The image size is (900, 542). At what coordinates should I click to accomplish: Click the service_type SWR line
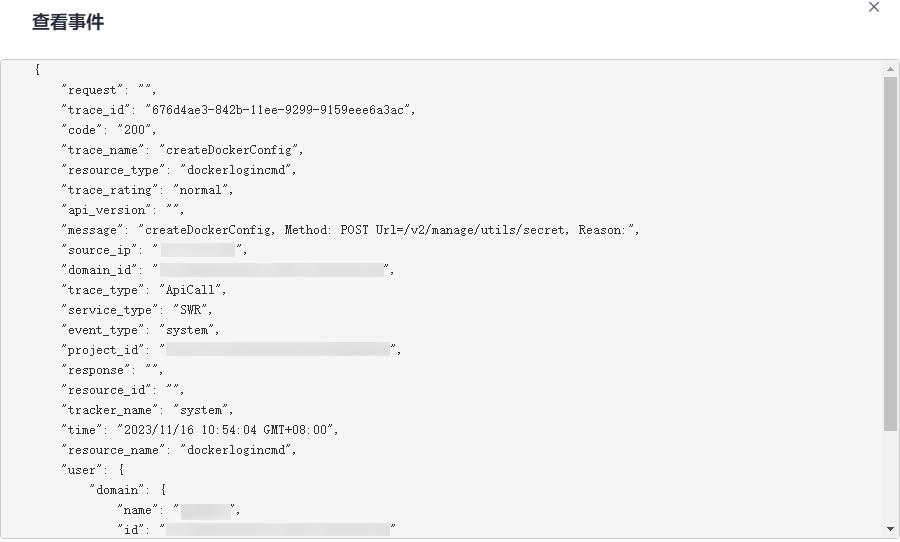(x=137, y=310)
